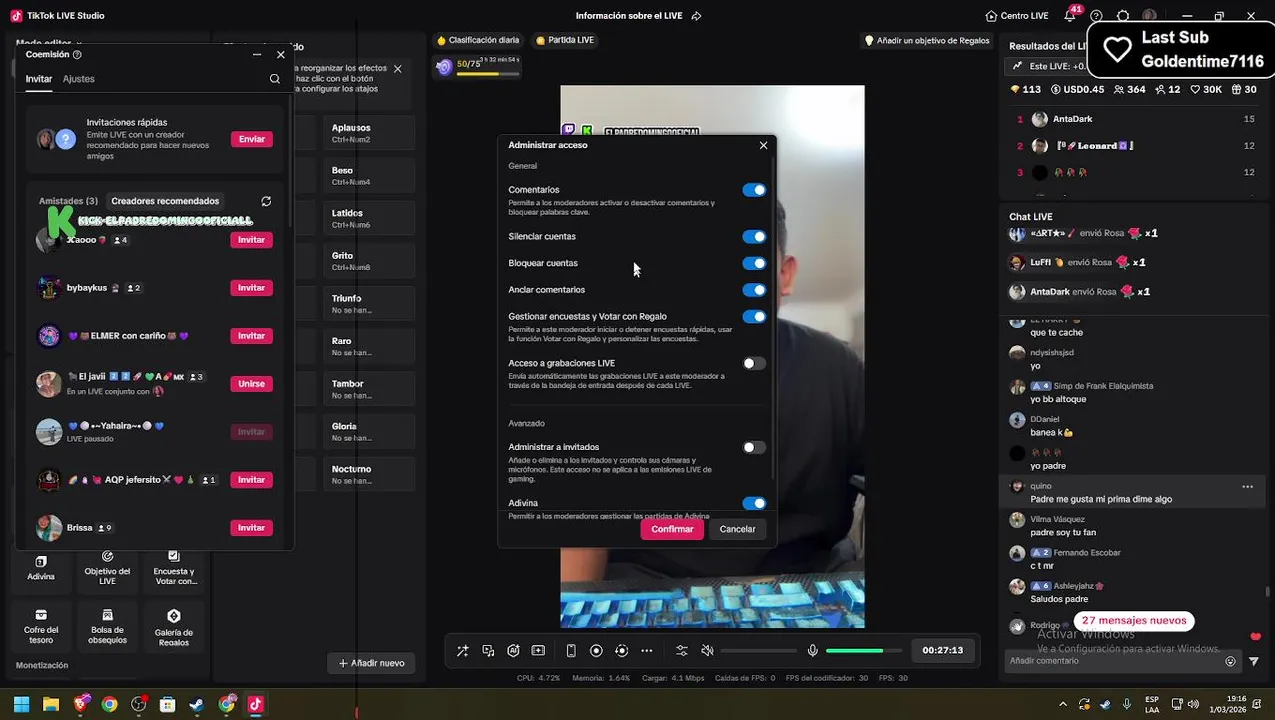Click the chat filter funnel icon
This screenshot has width=1275, height=720.
[x=1254, y=661]
